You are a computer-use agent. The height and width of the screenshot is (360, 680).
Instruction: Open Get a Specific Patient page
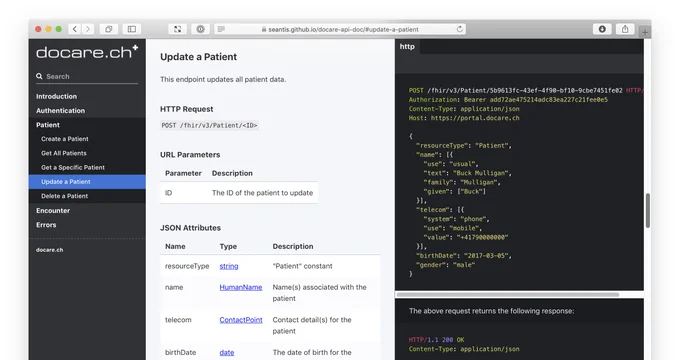(73, 167)
